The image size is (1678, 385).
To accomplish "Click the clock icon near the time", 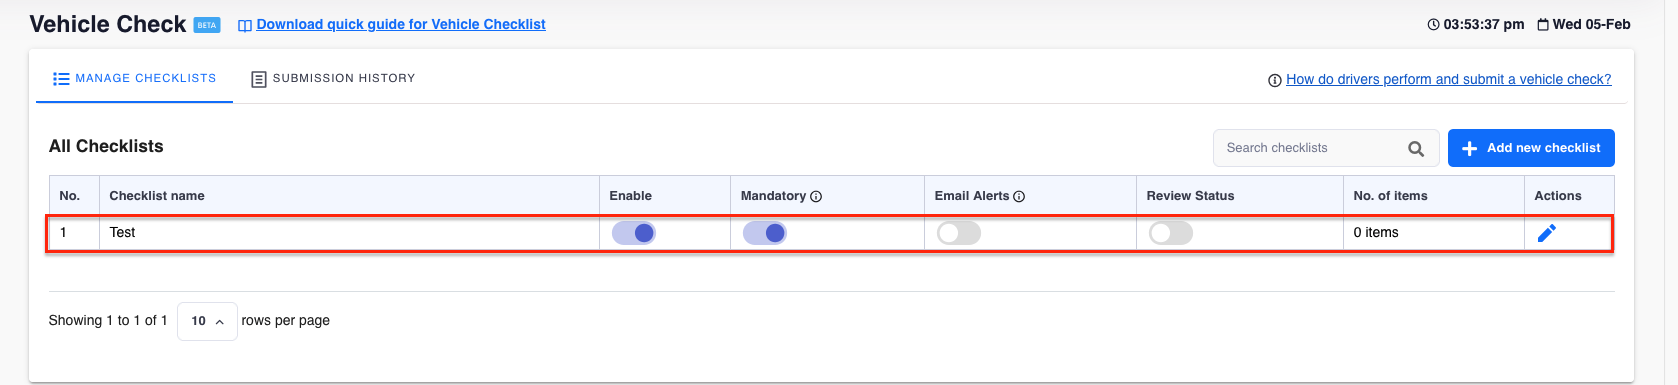I will pos(1433,24).
